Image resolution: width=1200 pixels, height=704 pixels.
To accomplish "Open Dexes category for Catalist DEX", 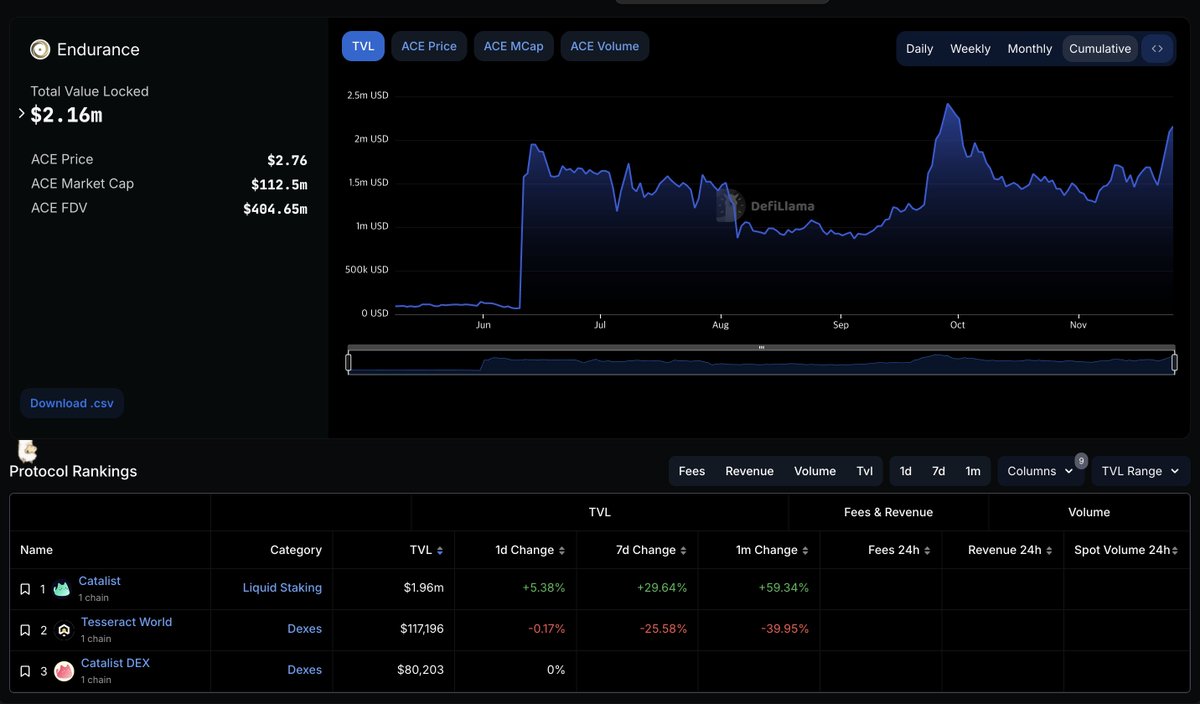I will click(x=304, y=670).
